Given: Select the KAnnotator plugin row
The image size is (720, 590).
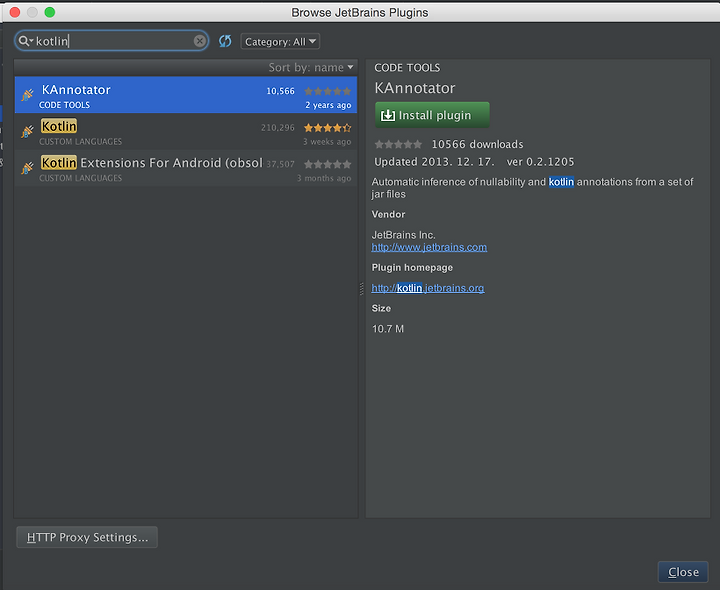Looking at the screenshot, I should (x=186, y=95).
